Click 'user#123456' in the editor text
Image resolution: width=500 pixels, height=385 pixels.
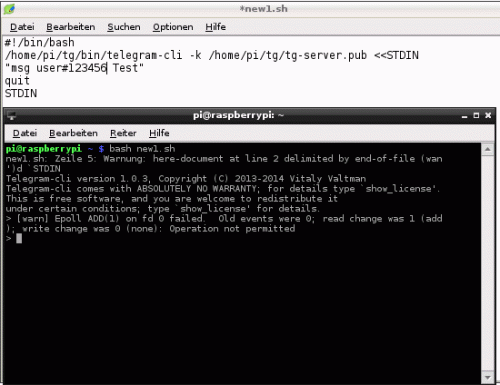[71, 68]
